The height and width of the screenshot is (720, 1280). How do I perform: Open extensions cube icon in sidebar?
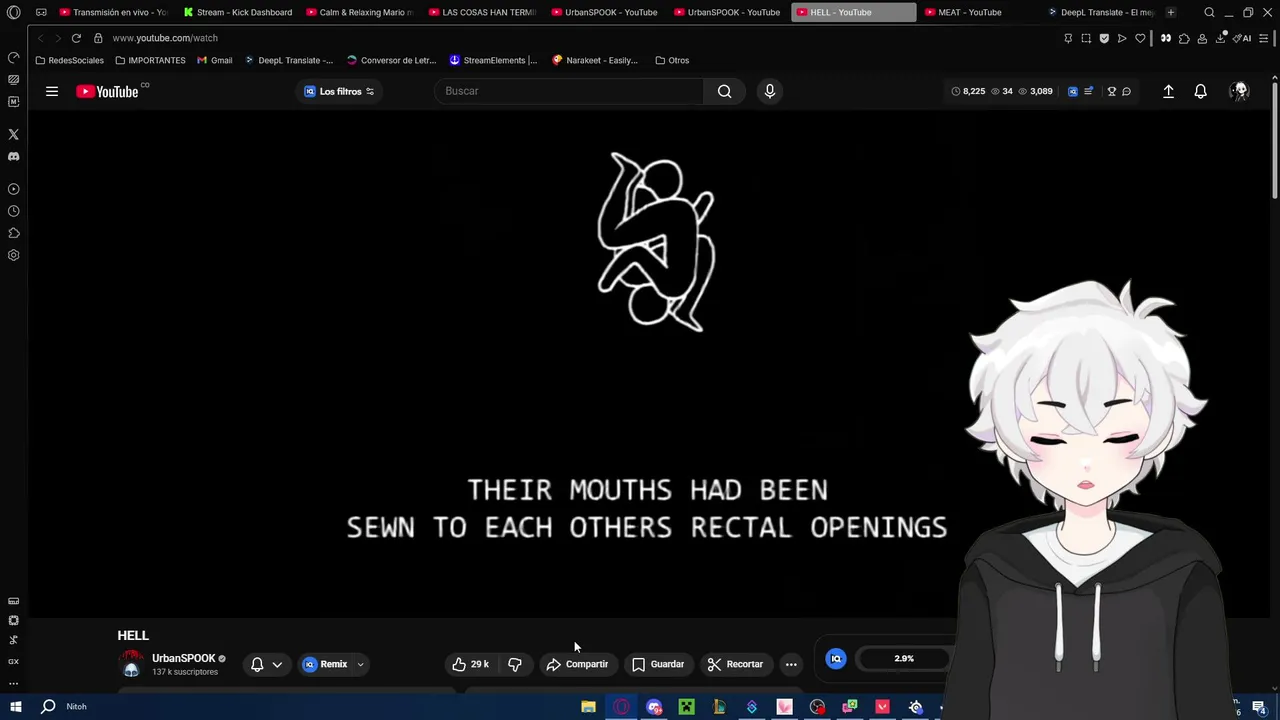coord(13,233)
